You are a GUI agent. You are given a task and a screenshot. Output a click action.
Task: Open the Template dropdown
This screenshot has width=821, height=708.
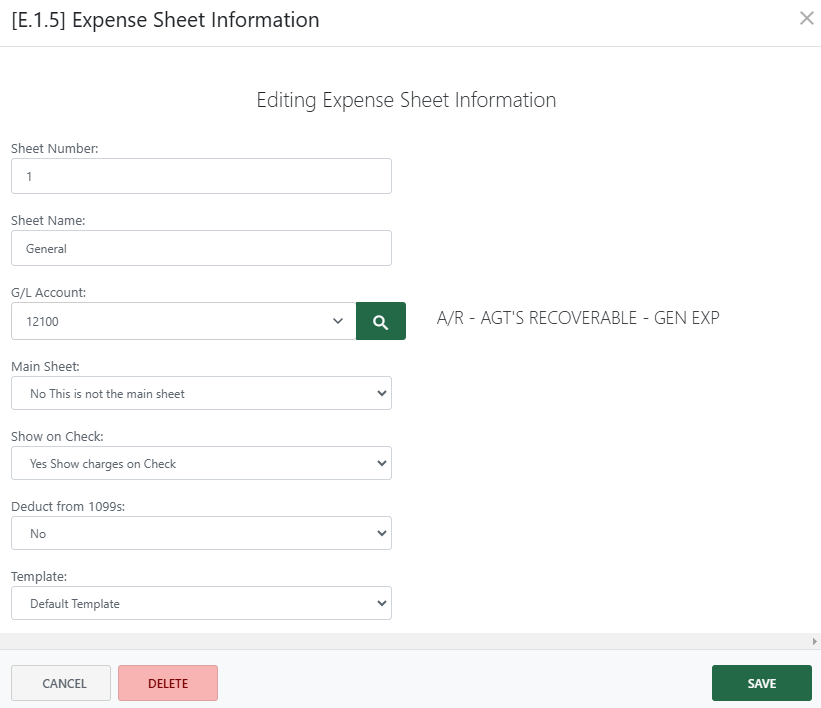[201, 603]
